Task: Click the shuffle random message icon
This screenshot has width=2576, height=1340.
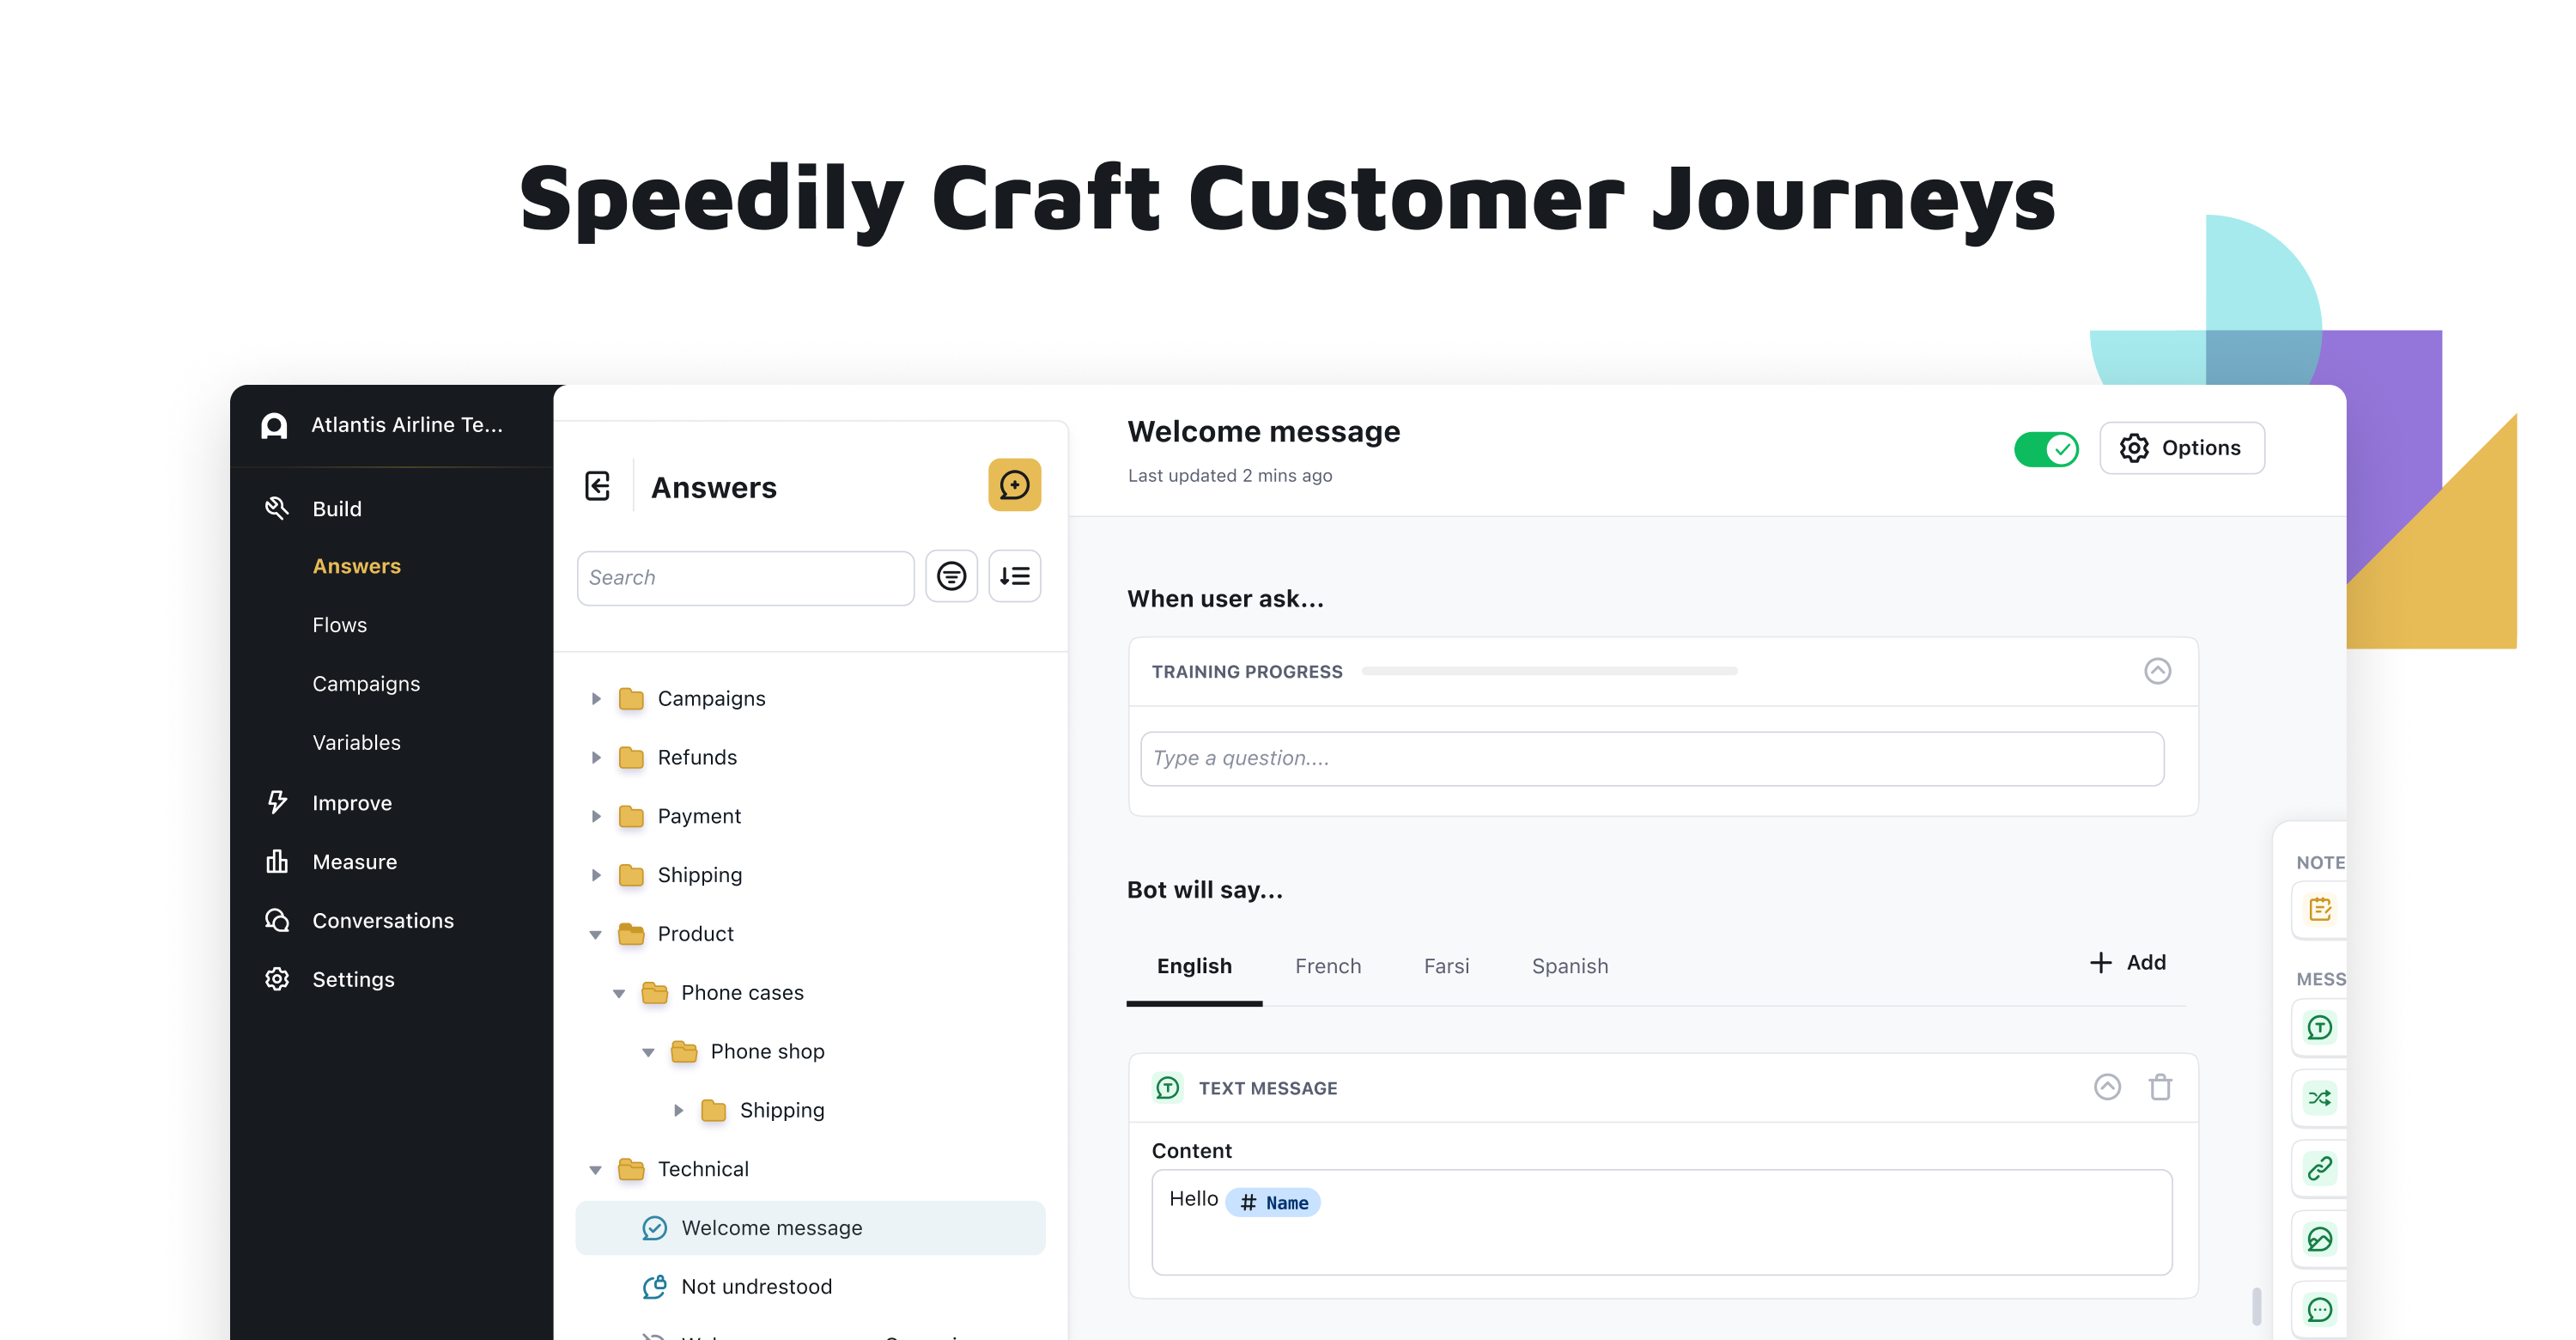Action: [2319, 1098]
